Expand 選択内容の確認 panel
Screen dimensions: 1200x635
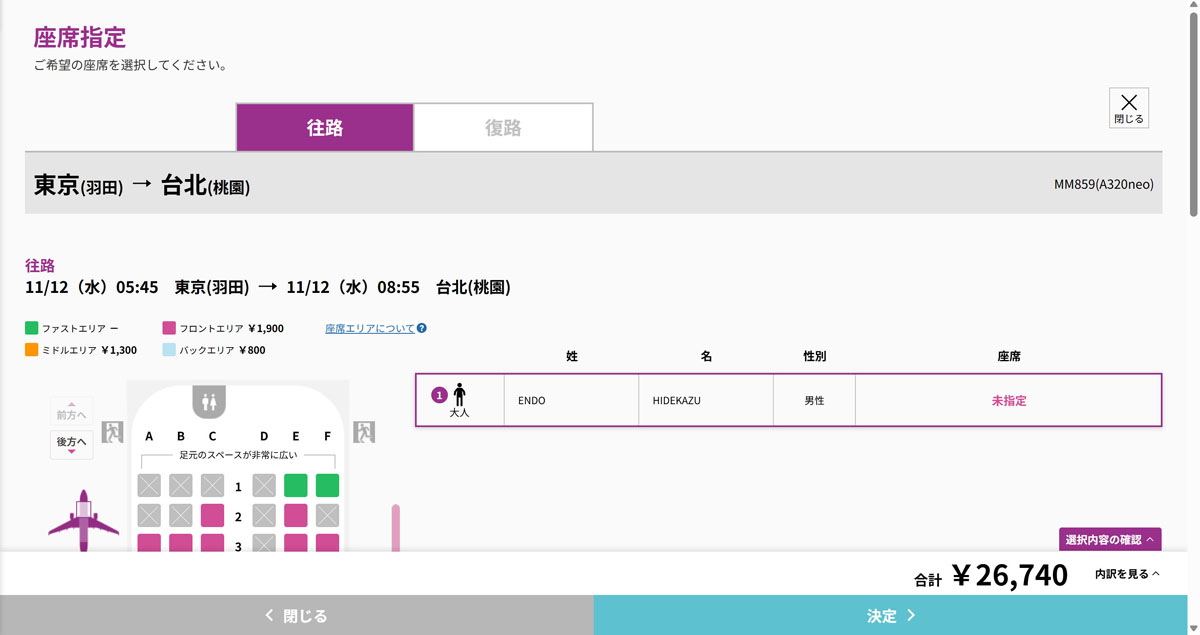(x=1110, y=540)
